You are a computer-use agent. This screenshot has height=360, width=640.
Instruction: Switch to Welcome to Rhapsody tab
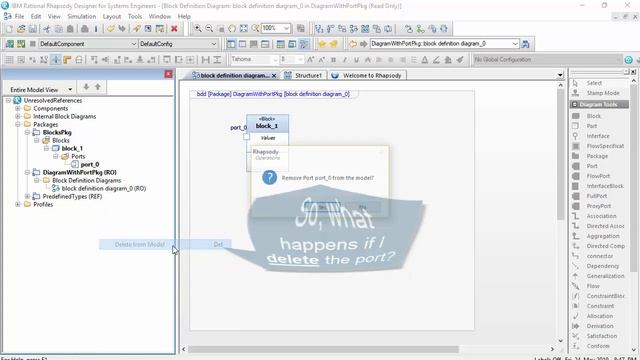click(367, 76)
